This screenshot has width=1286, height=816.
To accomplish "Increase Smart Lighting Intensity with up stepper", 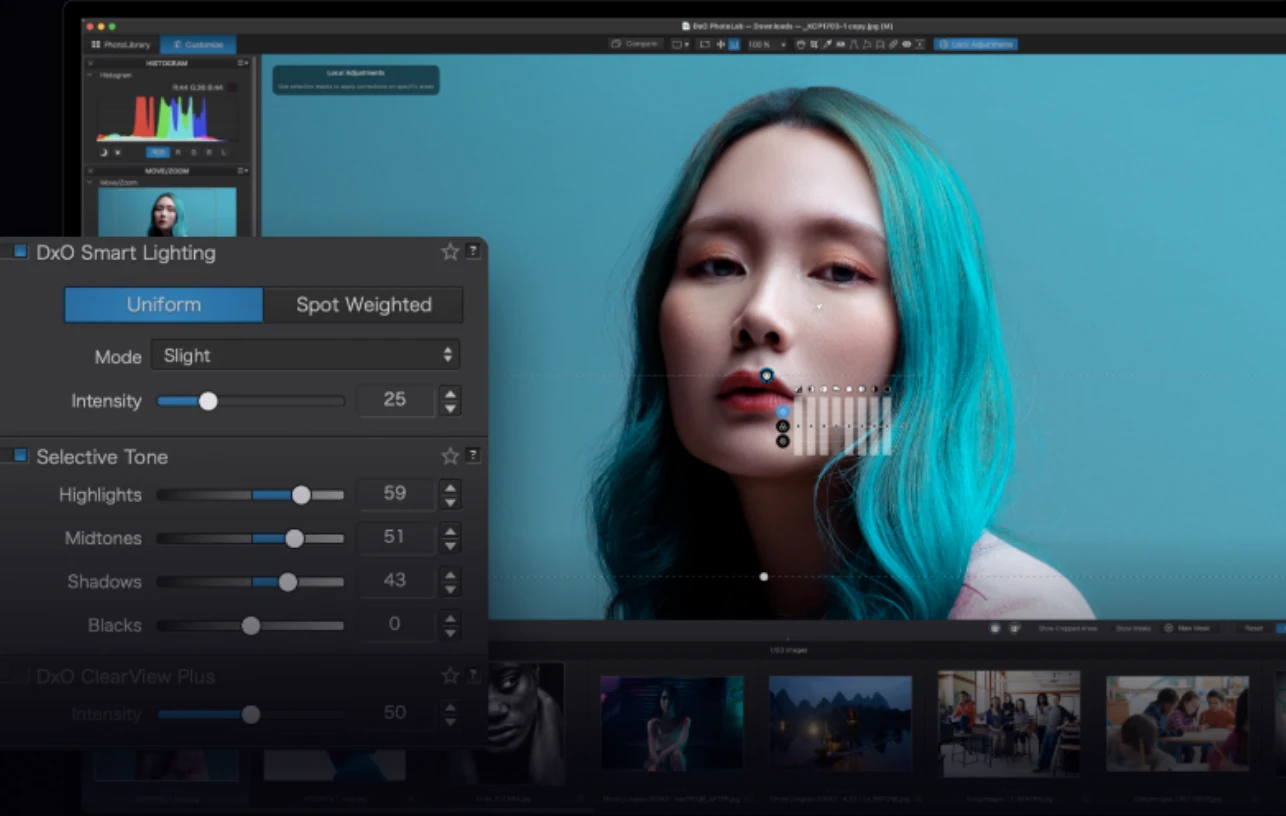I will [451, 393].
